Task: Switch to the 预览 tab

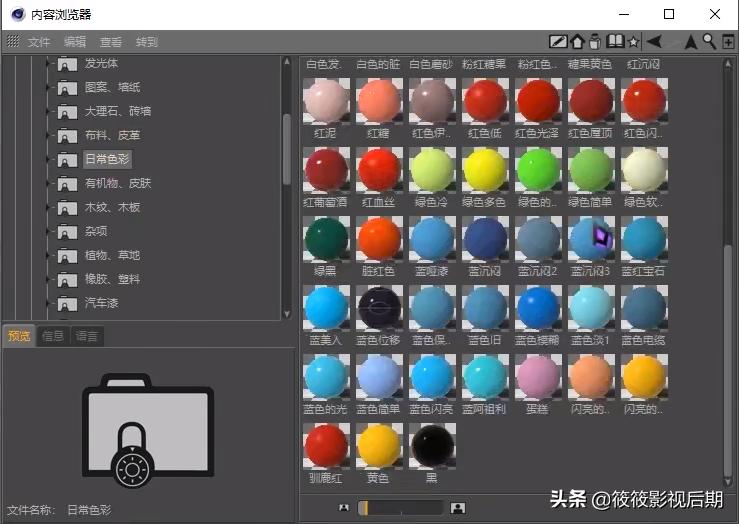Action: pos(19,336)
